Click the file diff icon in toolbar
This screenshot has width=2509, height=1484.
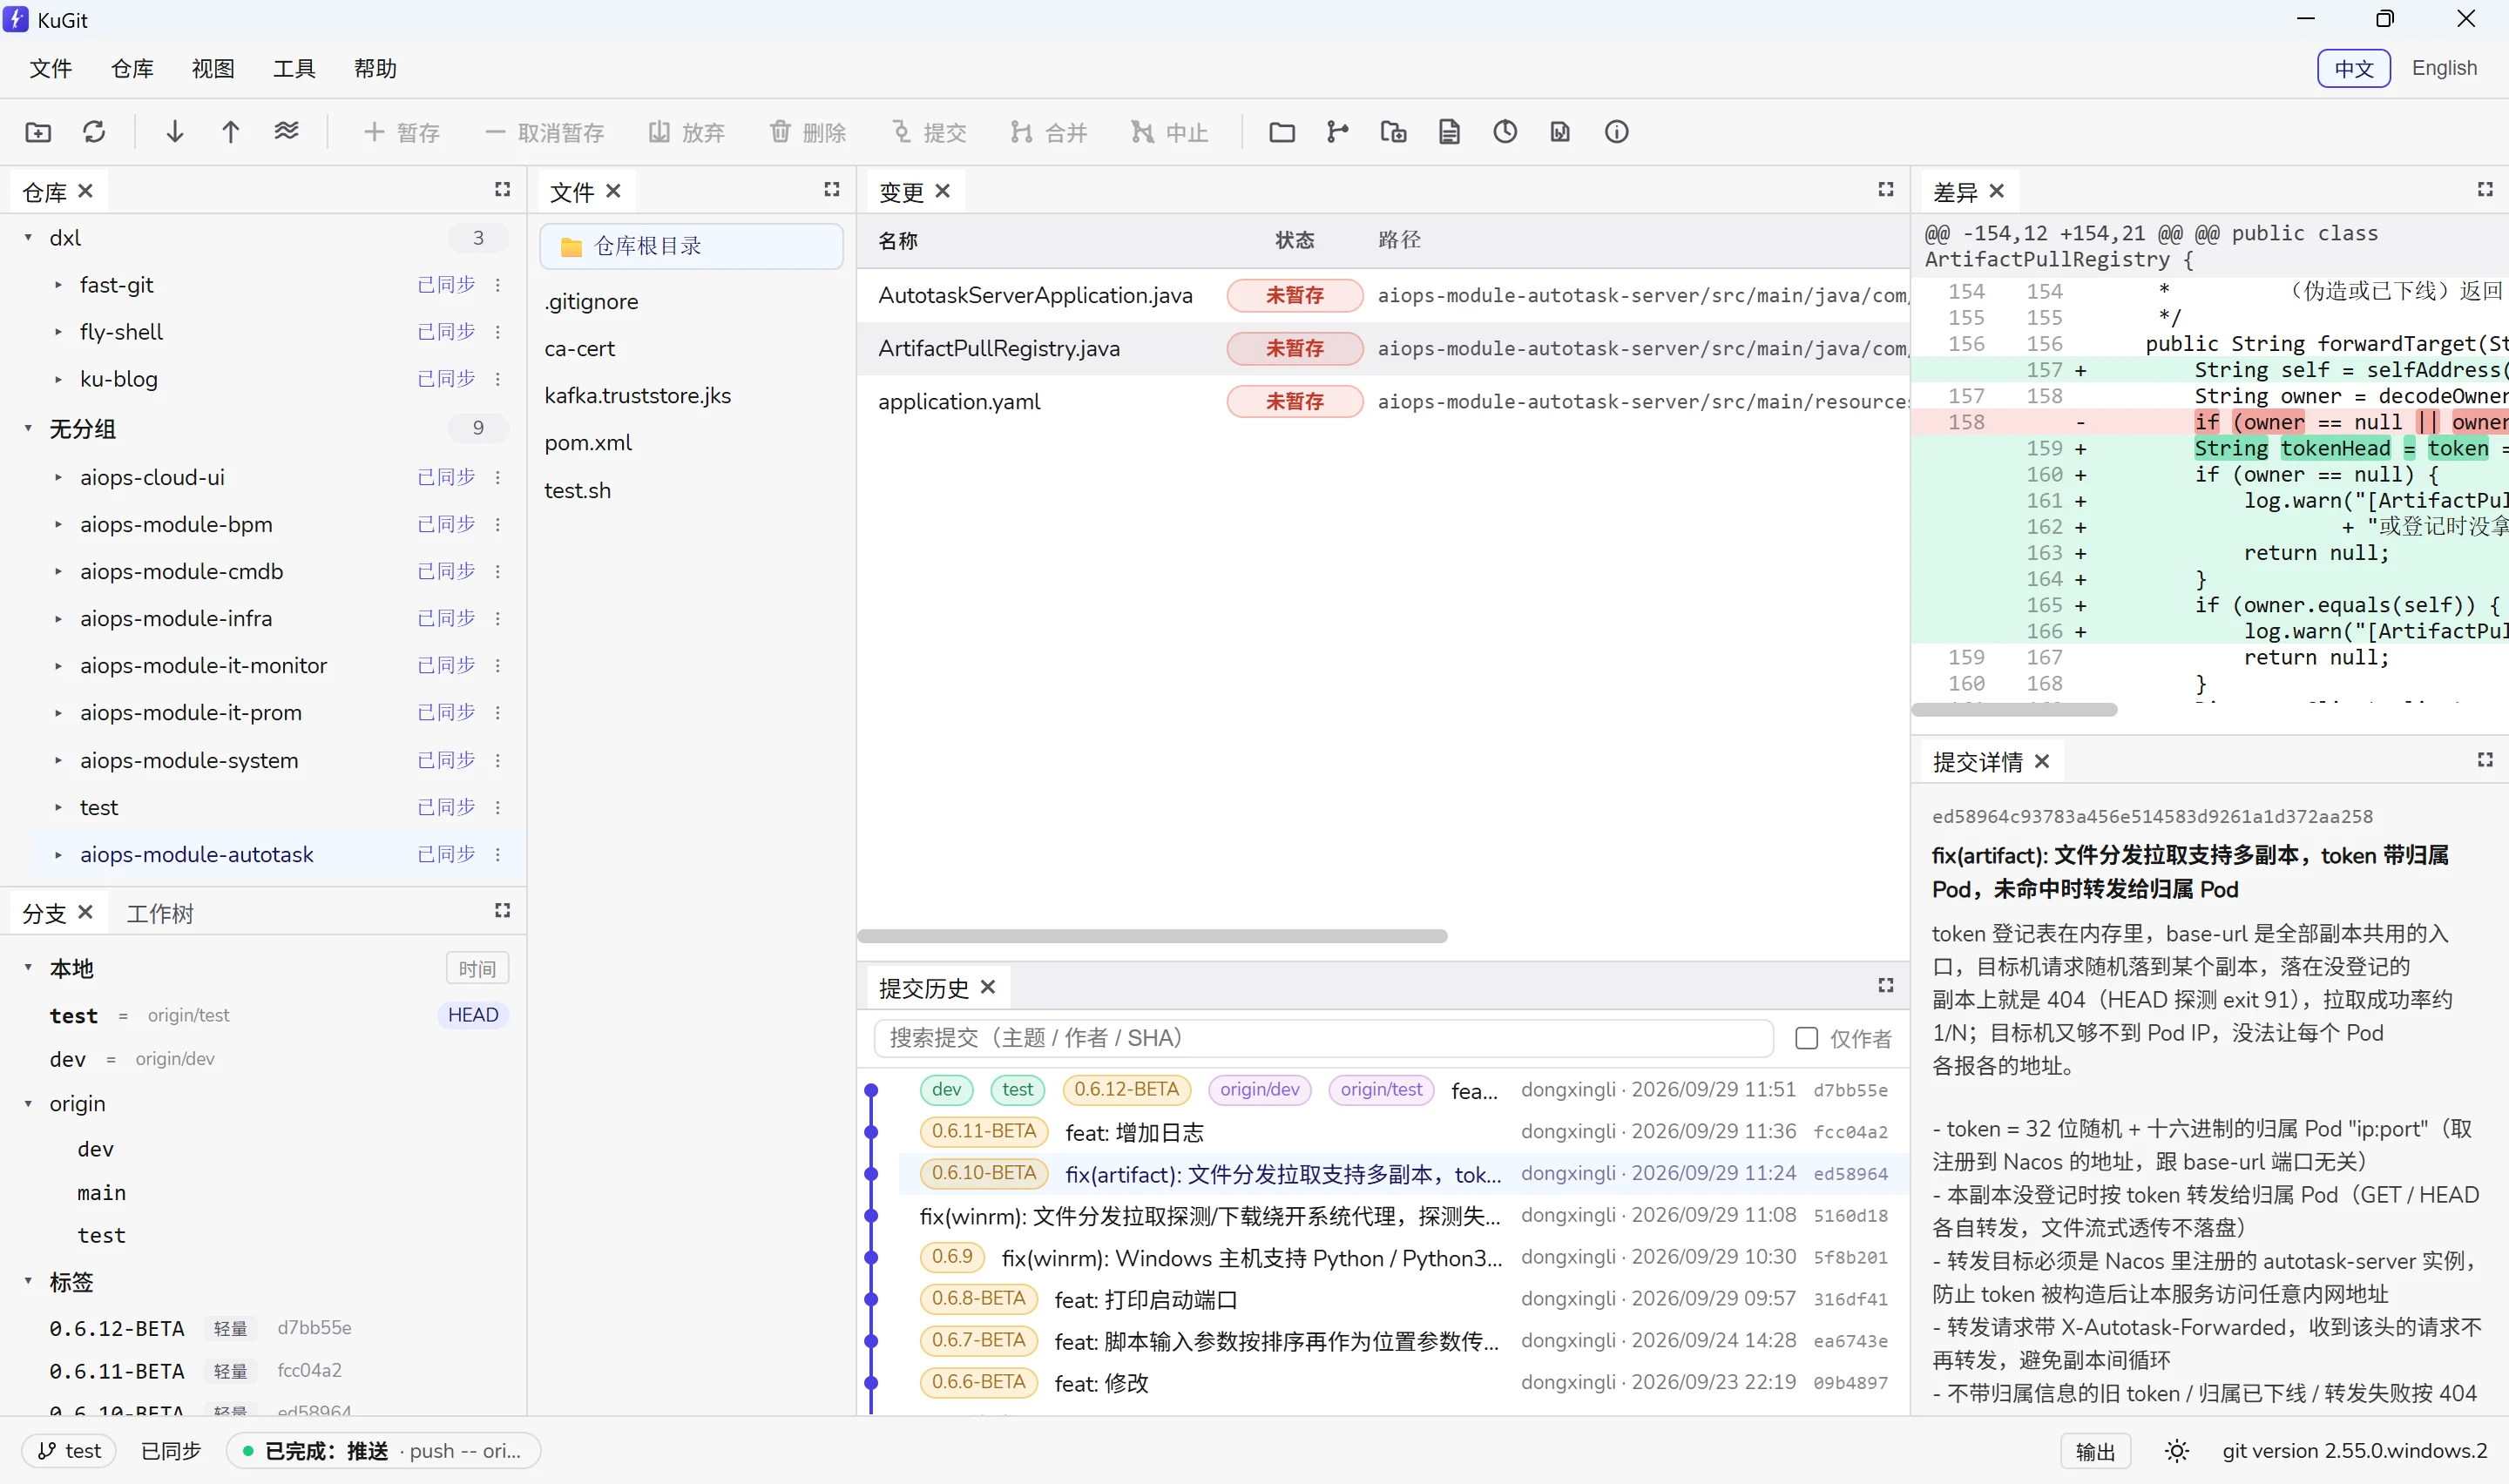pos(1560,132)
